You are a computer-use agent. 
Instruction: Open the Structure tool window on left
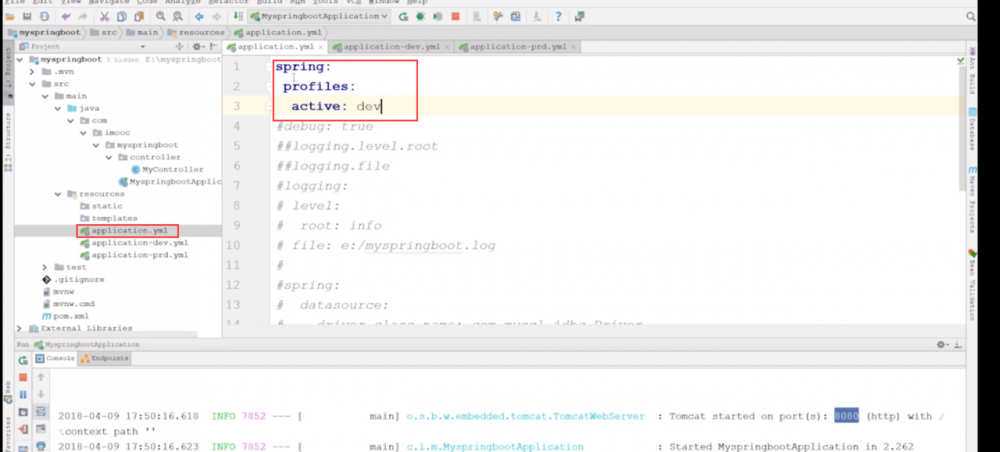[8, 143]
